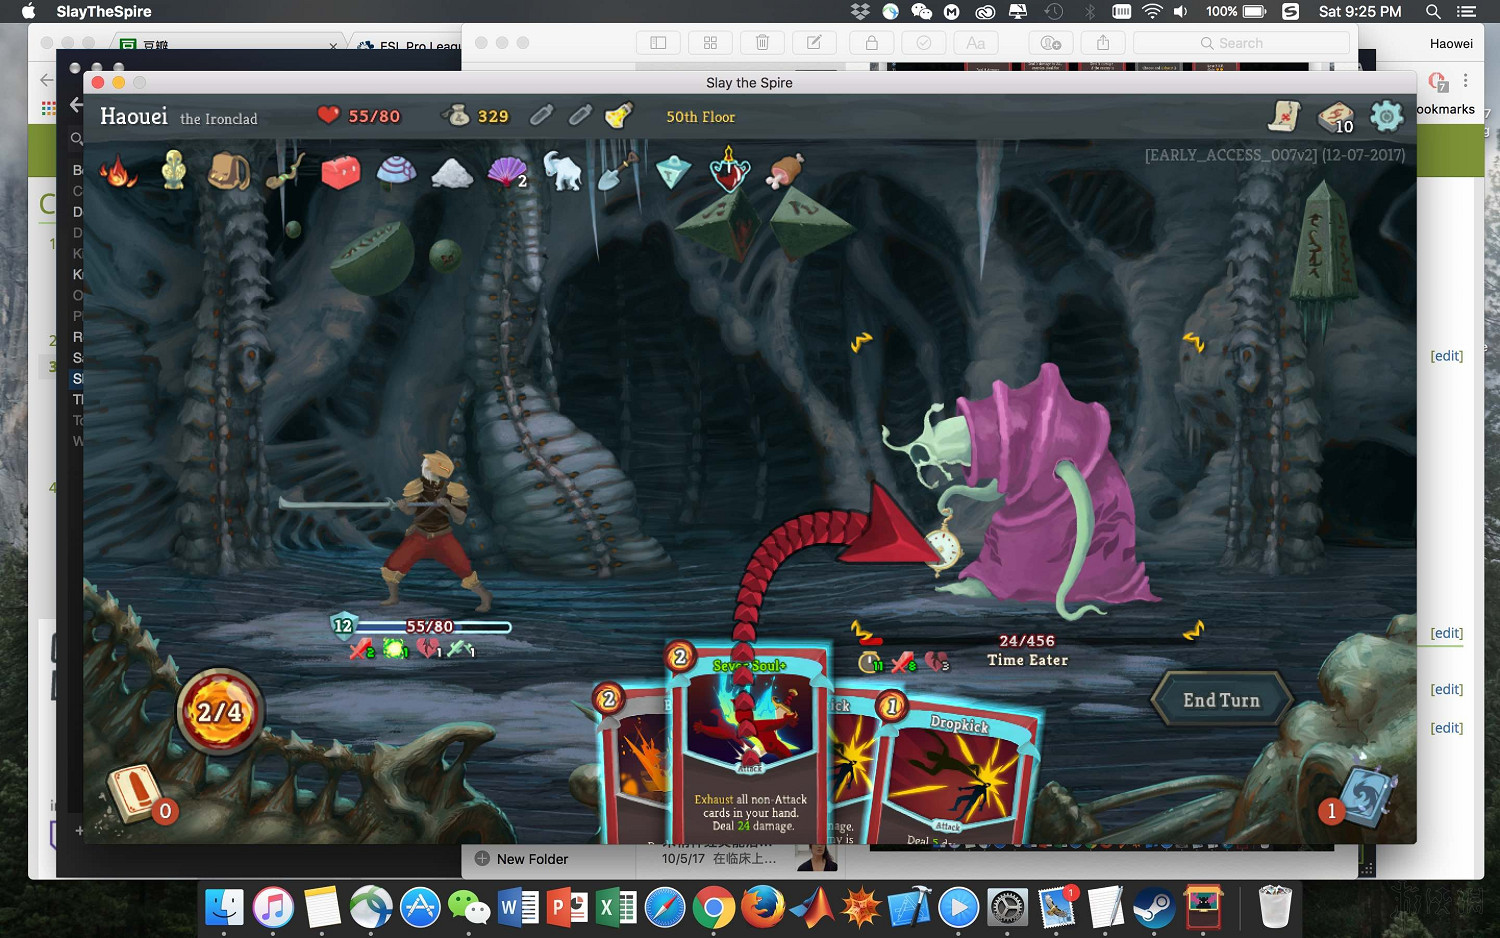Open the game settings gear
The width and height of the screenshot is (1500, 938).
tap(1386, 116)
